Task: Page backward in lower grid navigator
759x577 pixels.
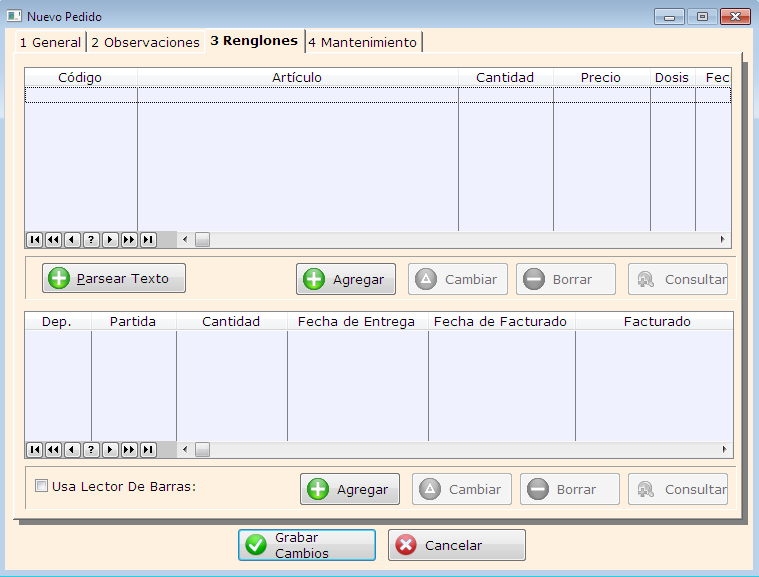Action: (x=53, y=450)
